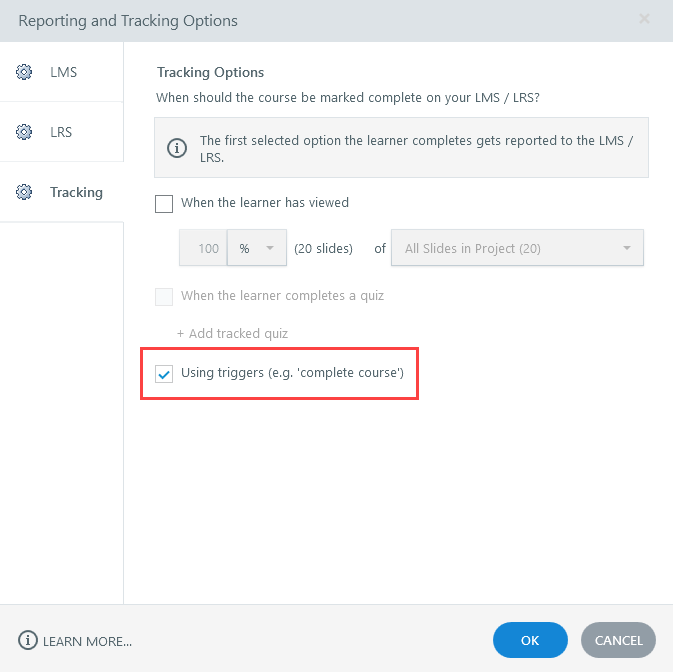Screen dimensions: 673x672
Task: Click the LMS gear icon
Action: click(24, 72)
